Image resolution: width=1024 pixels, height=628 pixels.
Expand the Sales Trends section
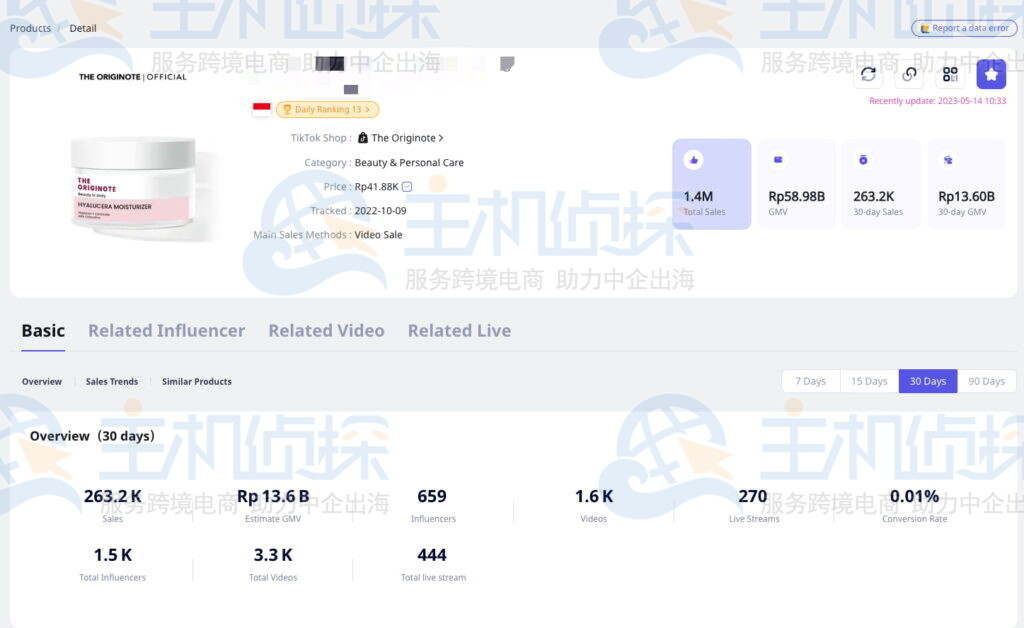click(111, 381)
